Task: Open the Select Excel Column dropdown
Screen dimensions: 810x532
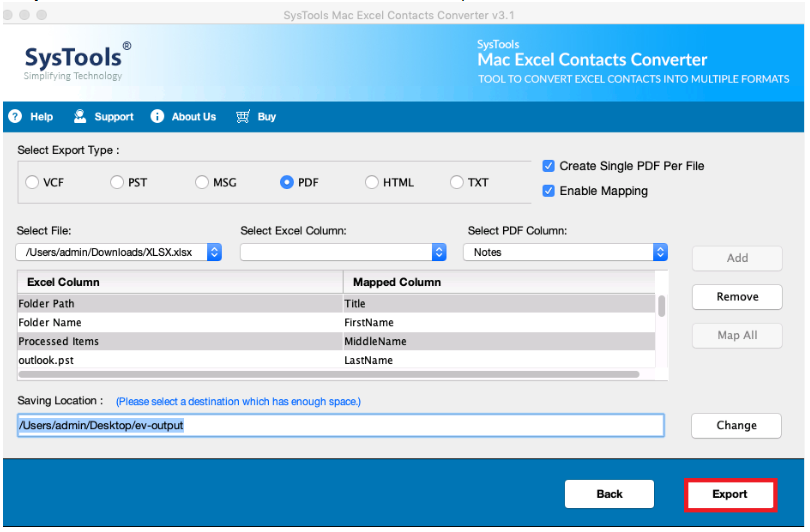Action: pyautogui.click(x=343, y=253)
